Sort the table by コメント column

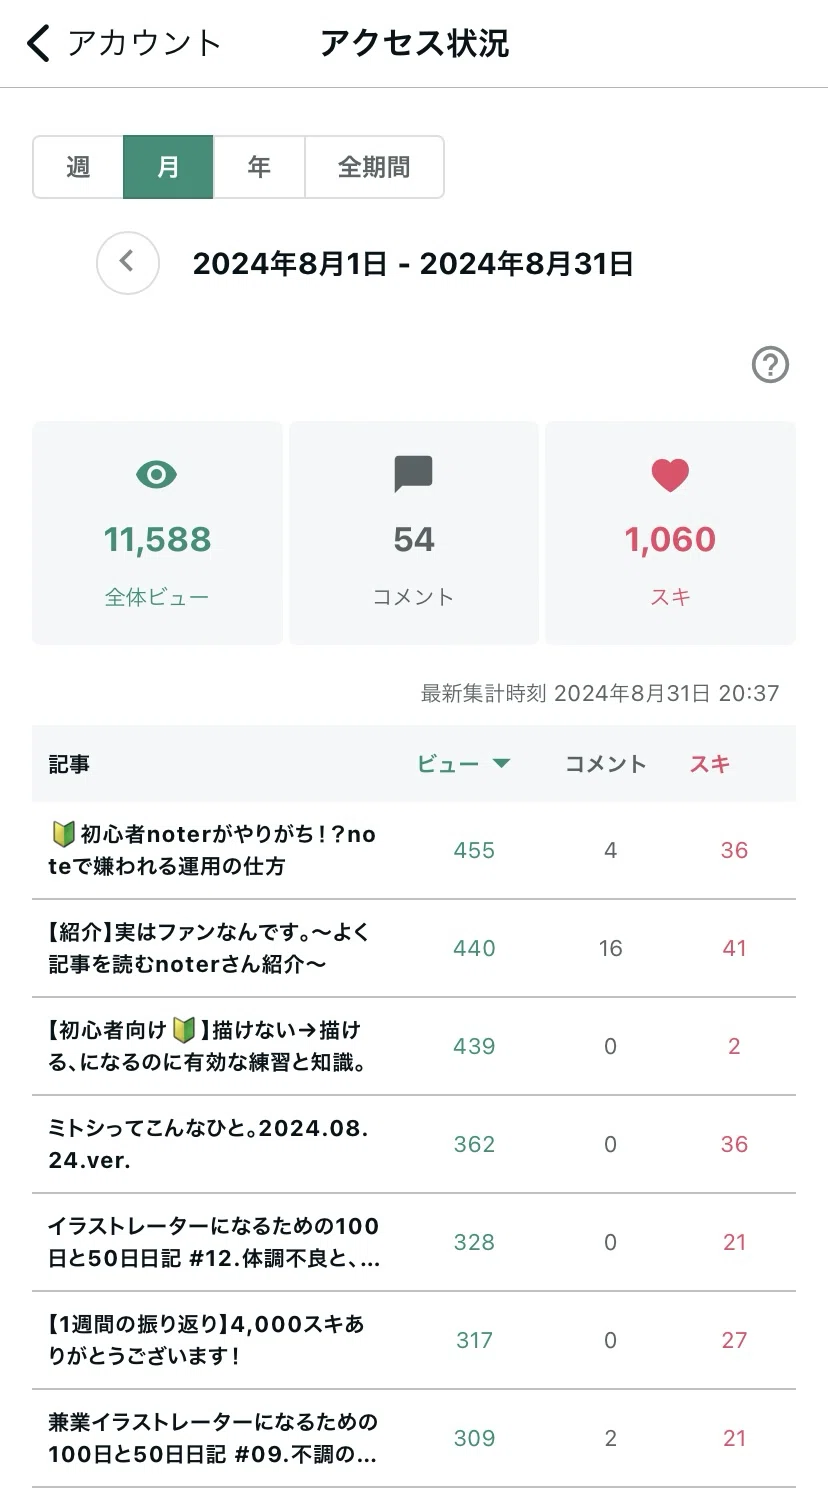pos(605,764)
